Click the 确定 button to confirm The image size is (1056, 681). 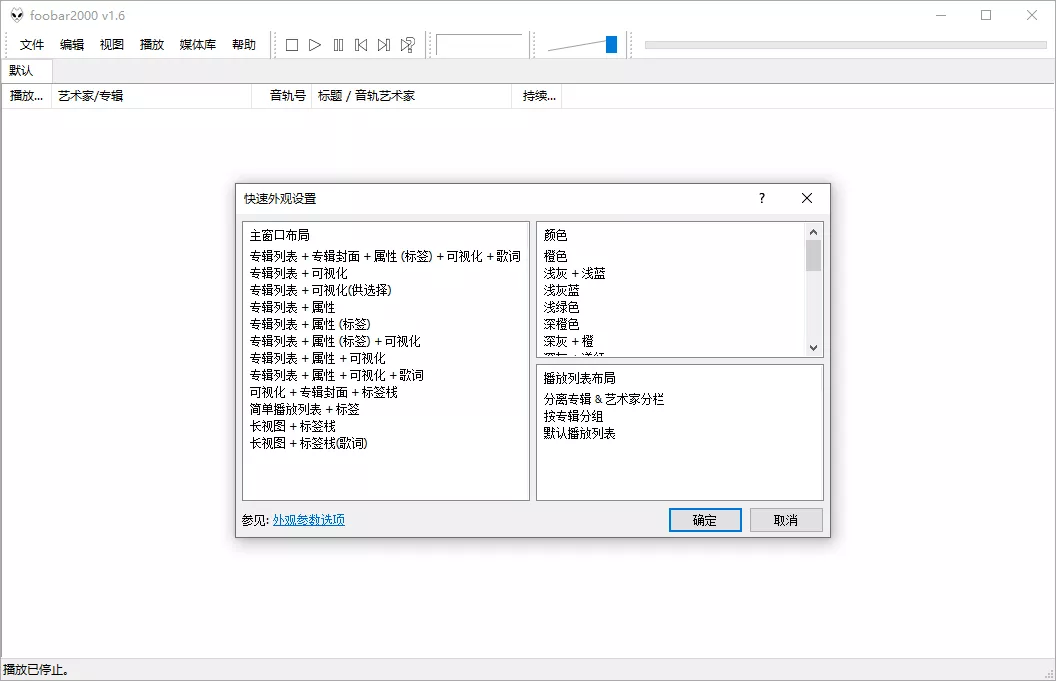coord(705,519)
